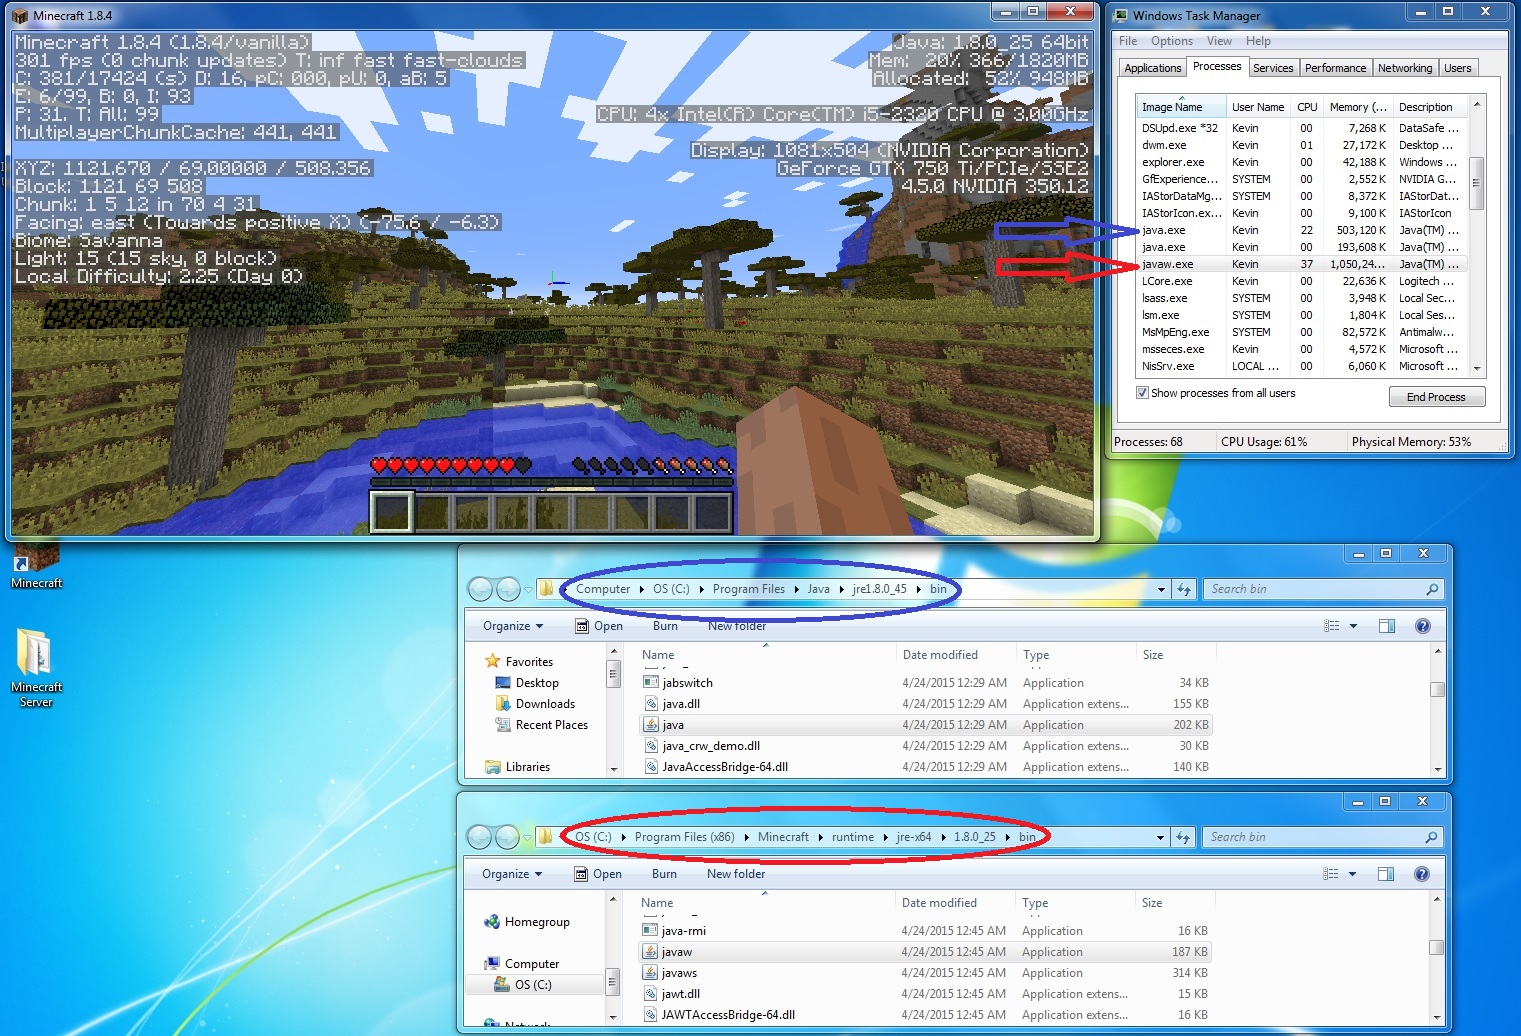
Task: Open Homegroup in navigation pane
Action: pyautogui.click(x=527, y=922)
